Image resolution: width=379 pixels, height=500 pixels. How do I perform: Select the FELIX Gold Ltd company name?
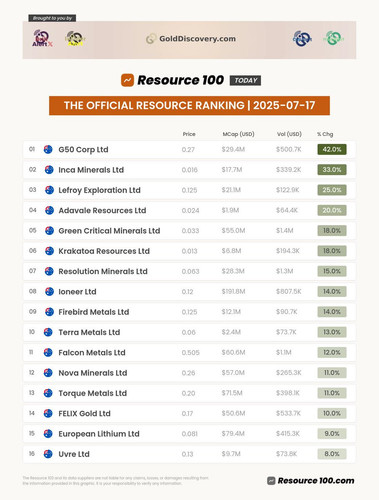pyautogui.click(x=84, y=414)
